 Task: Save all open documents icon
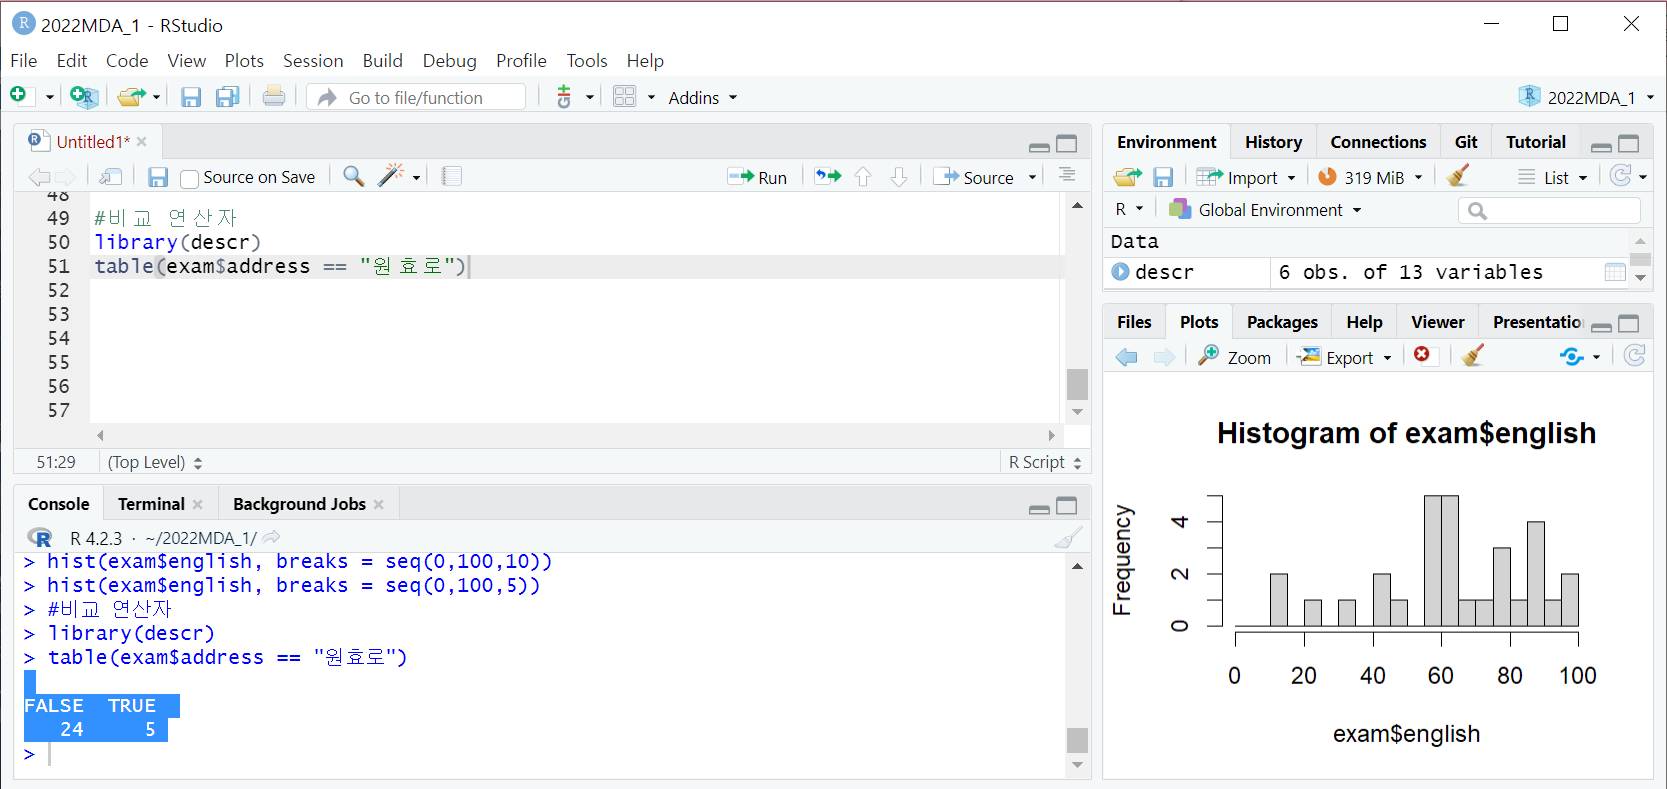click(x=227, y=96)
